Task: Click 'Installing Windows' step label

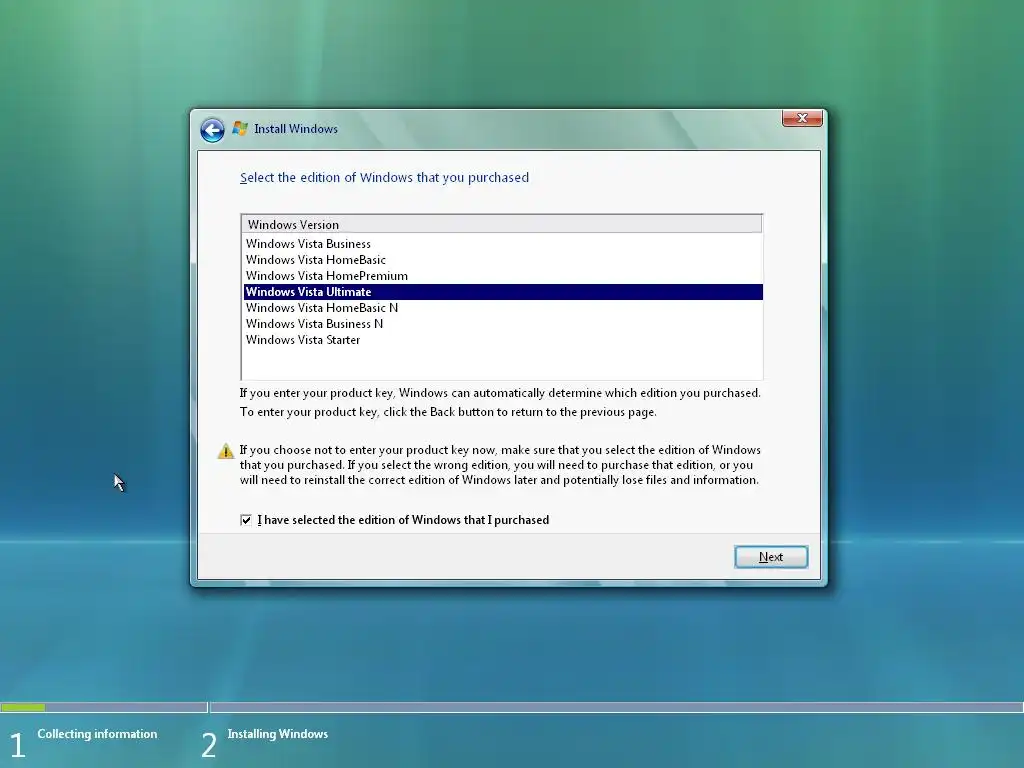Action: tap(278, 734)
